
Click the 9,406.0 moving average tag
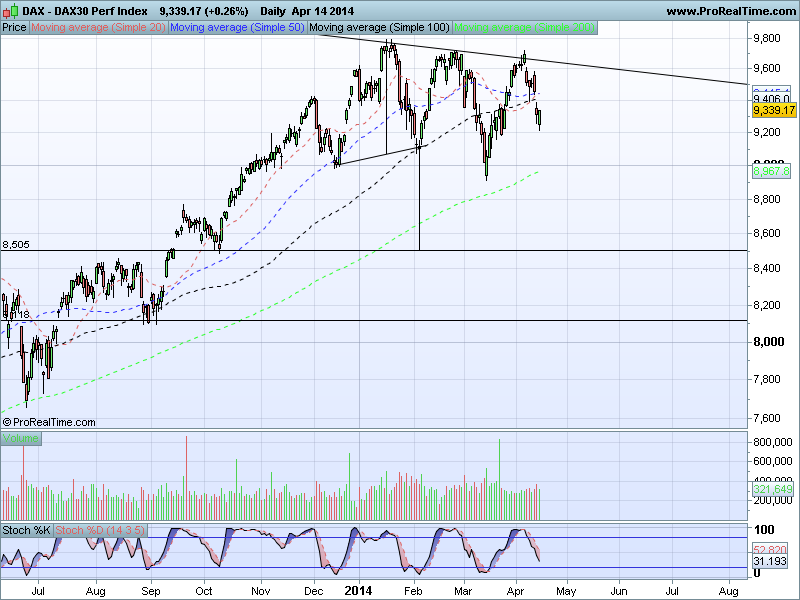pyautogui.click(x=771, y=98)
